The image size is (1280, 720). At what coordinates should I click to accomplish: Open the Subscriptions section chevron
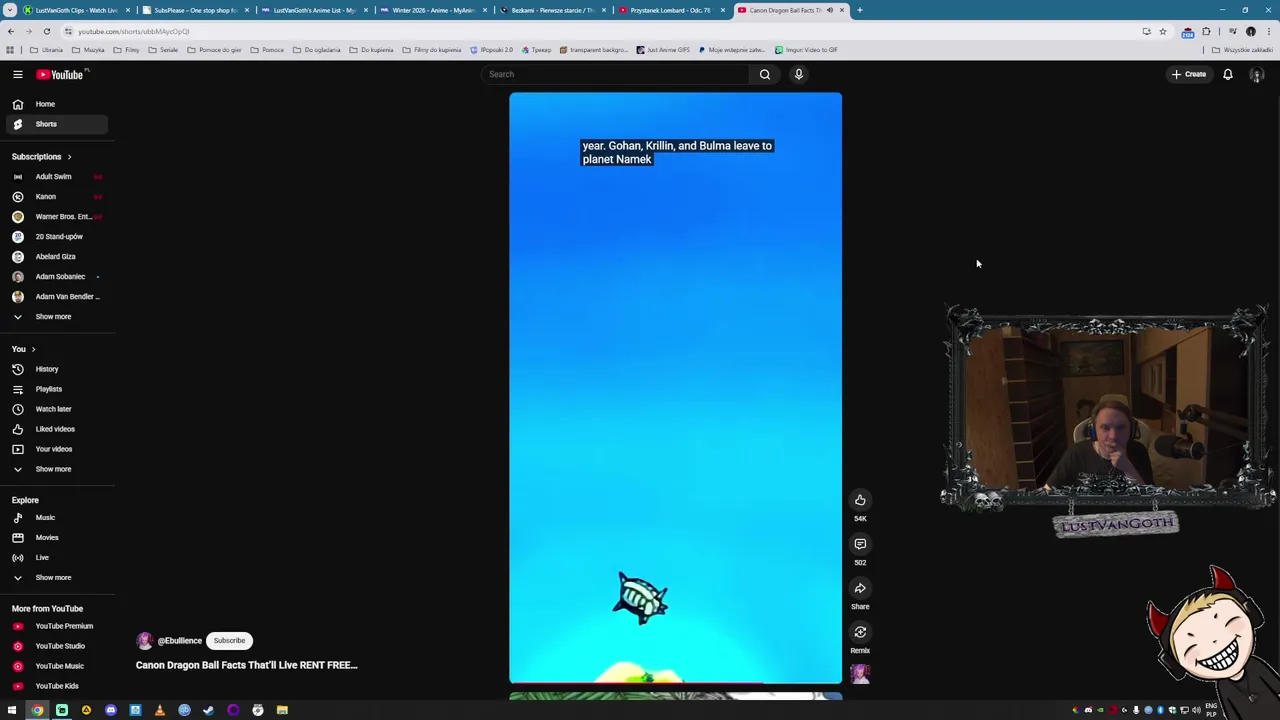pyautogui.click(x=69, y=157)
